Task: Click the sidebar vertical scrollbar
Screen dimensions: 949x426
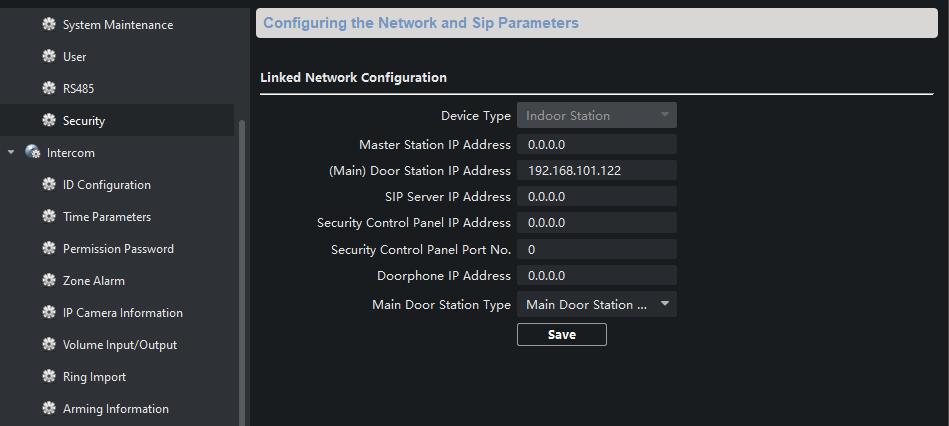Action: point(241,270)
